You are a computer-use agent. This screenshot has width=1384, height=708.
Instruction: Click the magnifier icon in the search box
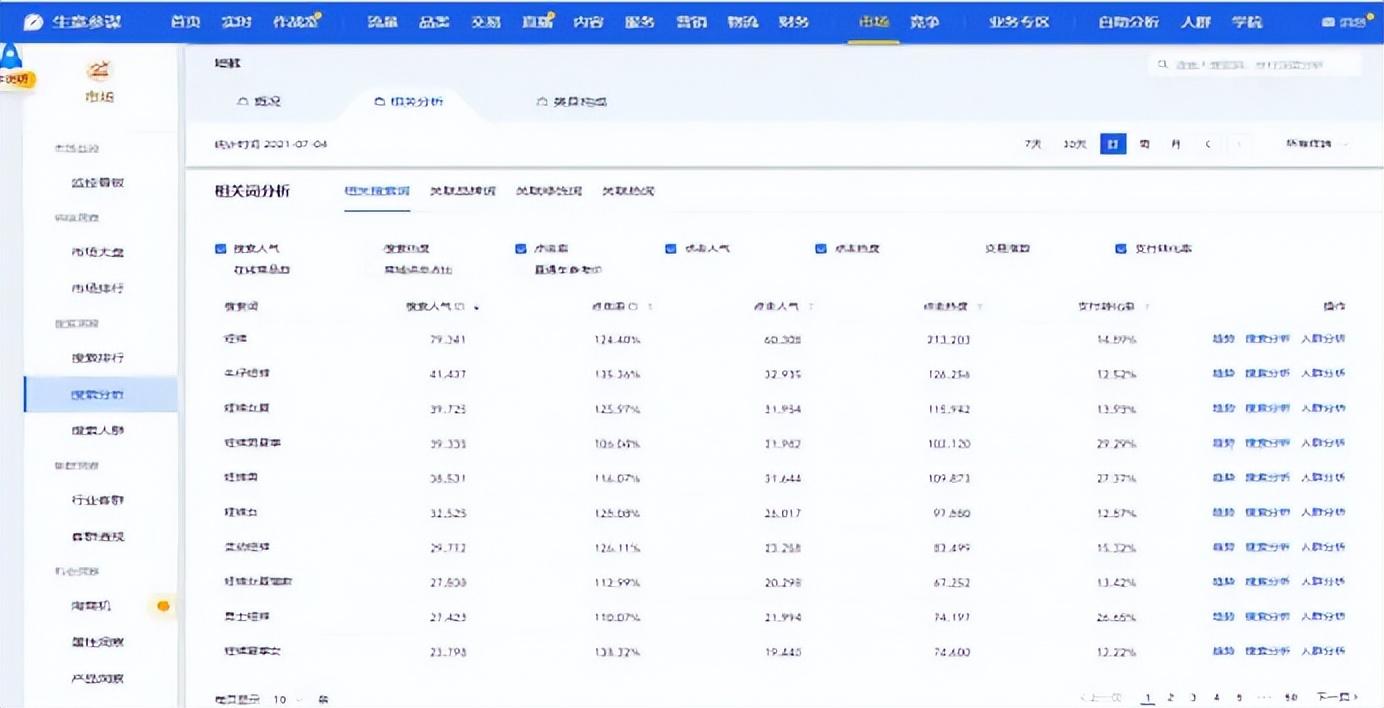tap(1163, 64)
